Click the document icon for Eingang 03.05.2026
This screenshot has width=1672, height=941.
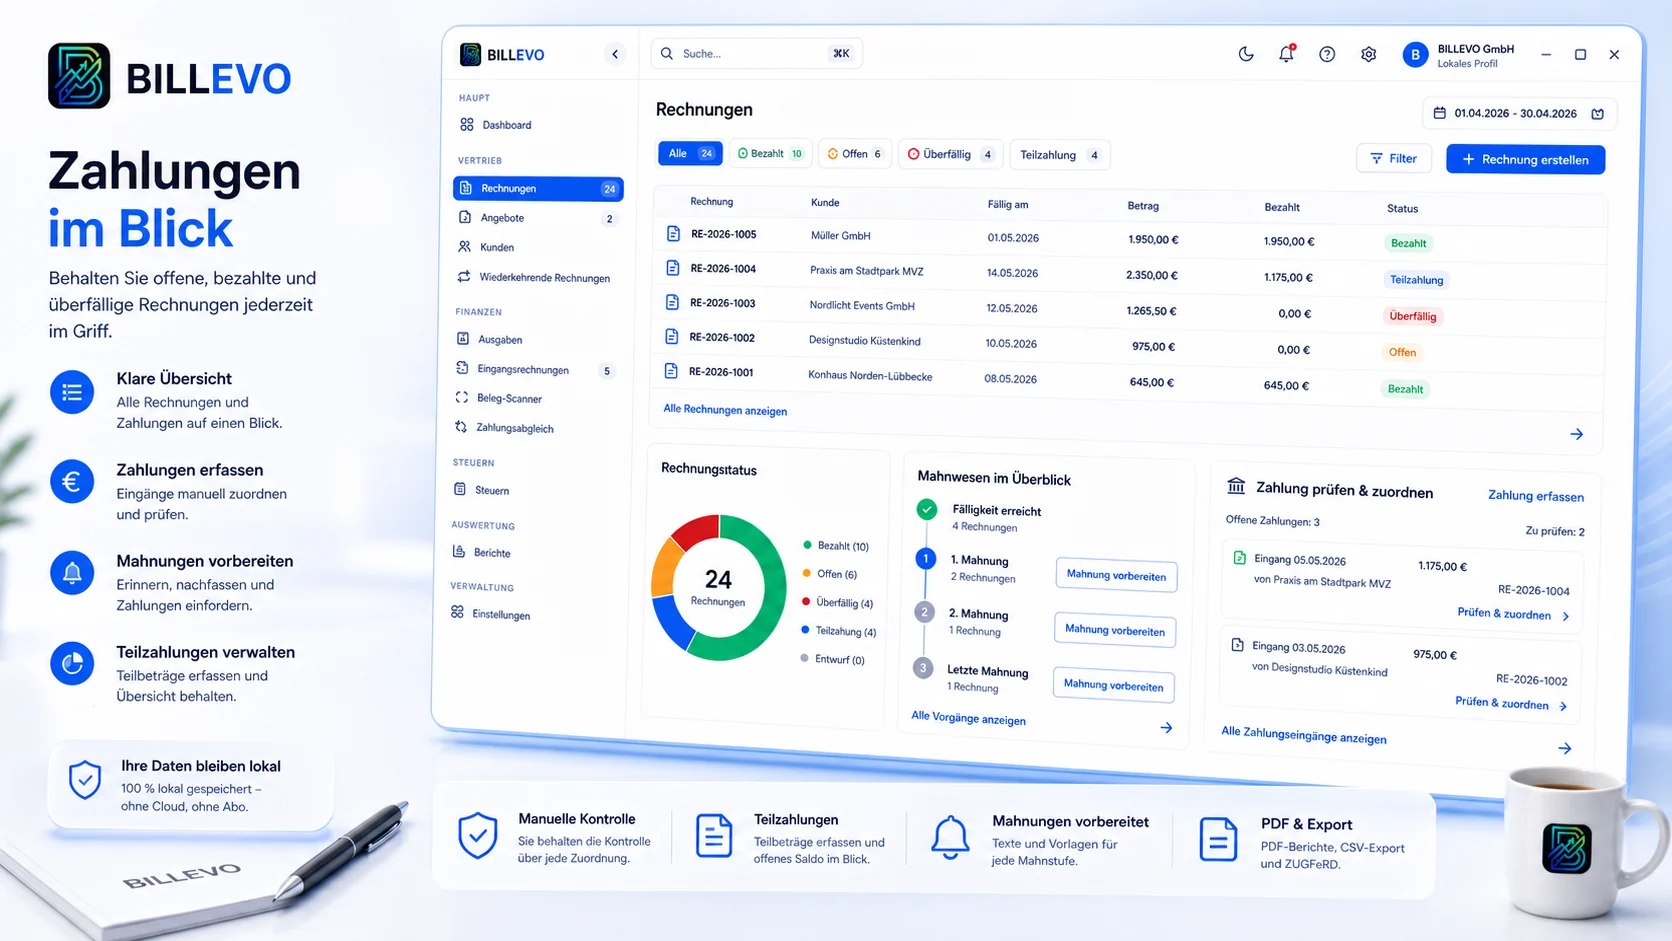[1238, 645]
